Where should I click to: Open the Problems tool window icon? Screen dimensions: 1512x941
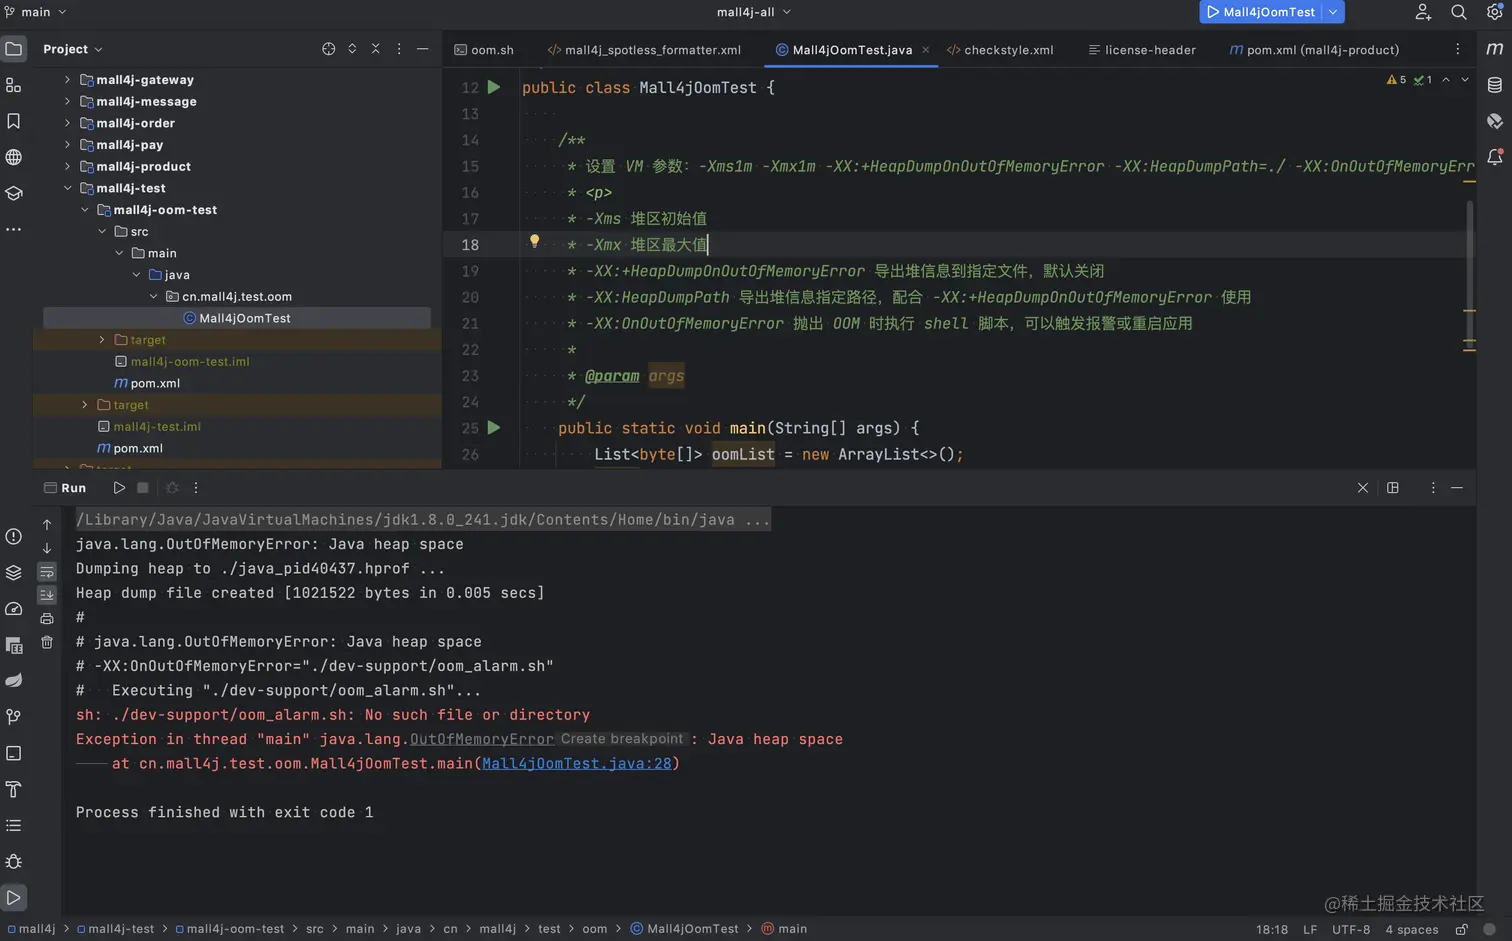coord(14,536)
